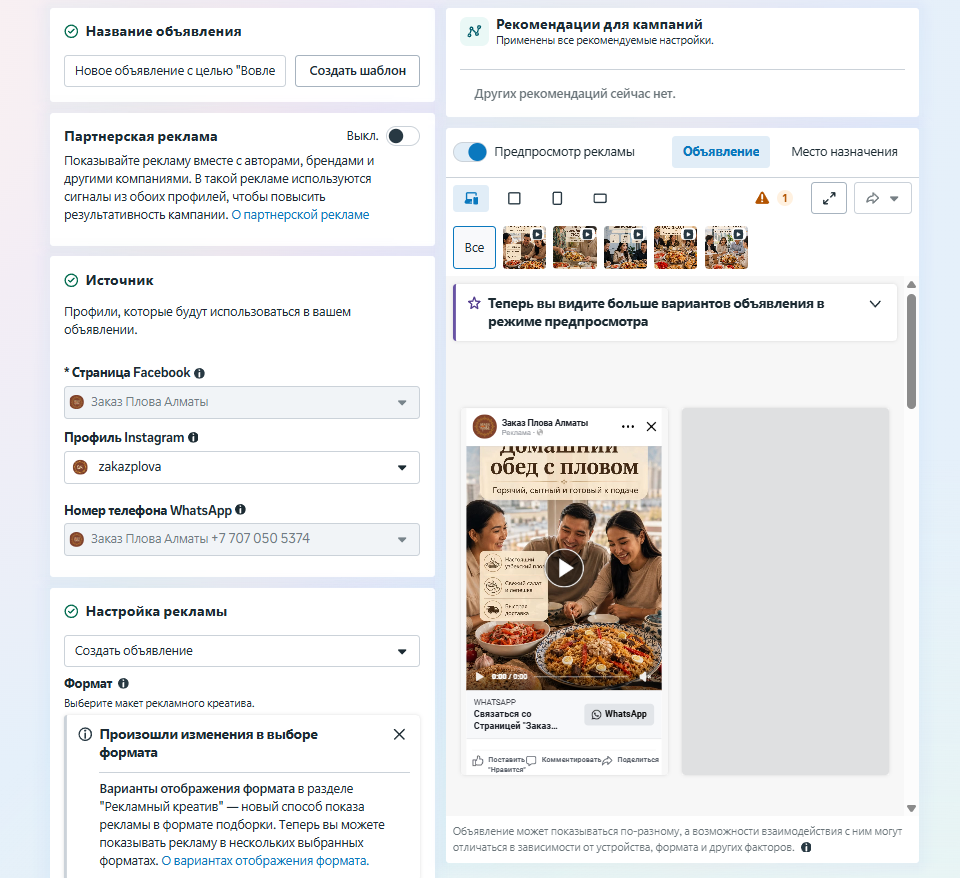
Task: Switch to the Объявление tab
Action: (721, 152)
